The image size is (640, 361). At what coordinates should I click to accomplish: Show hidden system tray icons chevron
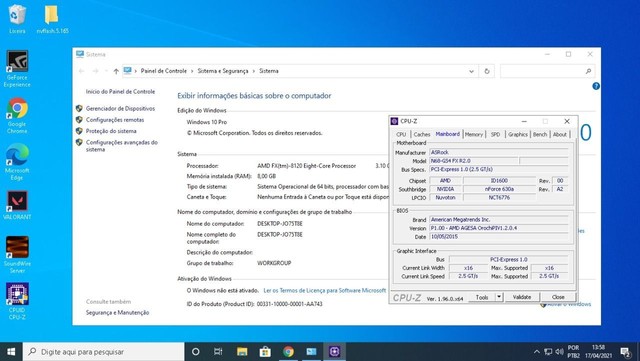pyautogui.click(x=536, y=352)
